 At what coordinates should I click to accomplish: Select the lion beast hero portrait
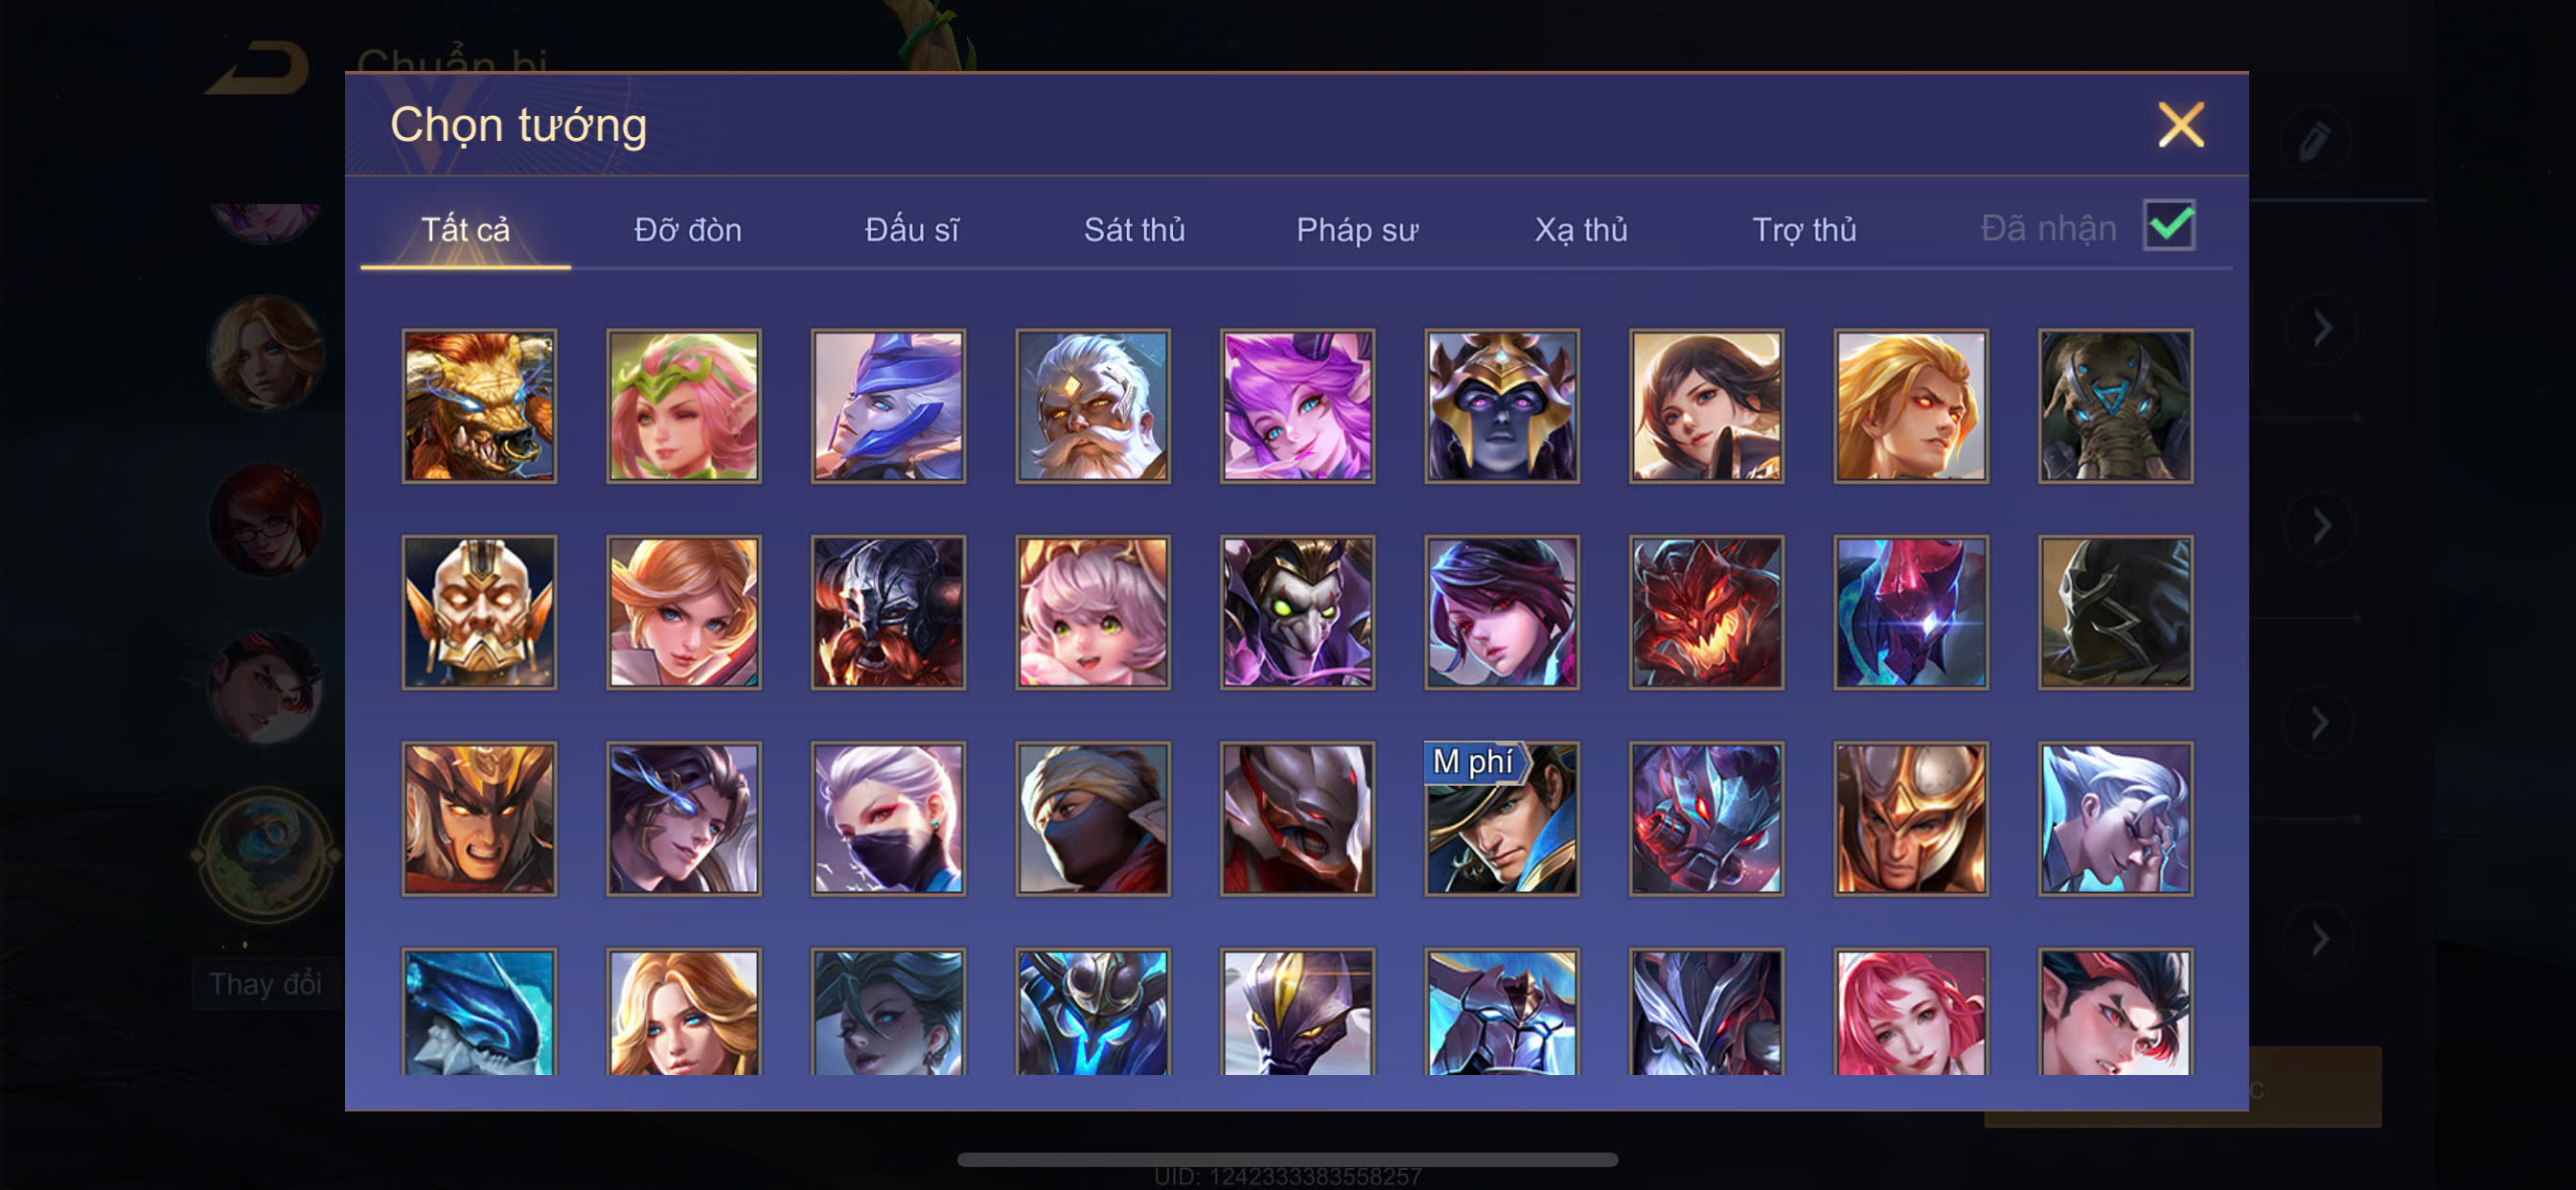tap(479, 406)
